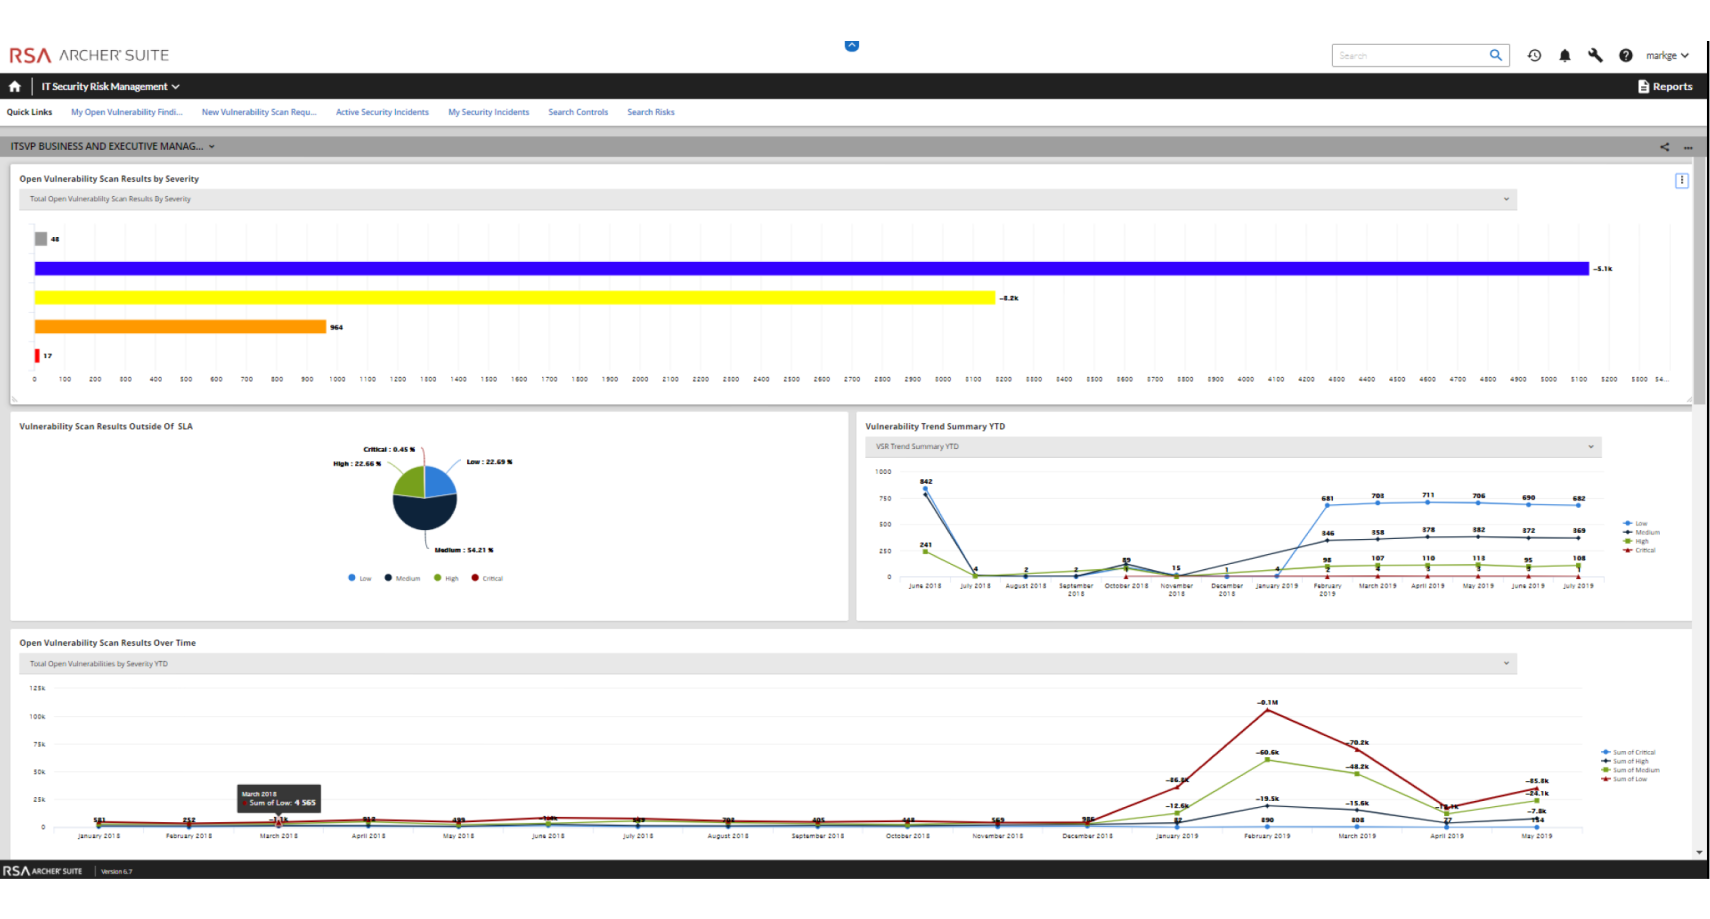Image resolution: width=1710 pixels, height=919 pixels.
Task: Open VSR Trend Summary YTD dropdown
Action: tap(1233, 447)
